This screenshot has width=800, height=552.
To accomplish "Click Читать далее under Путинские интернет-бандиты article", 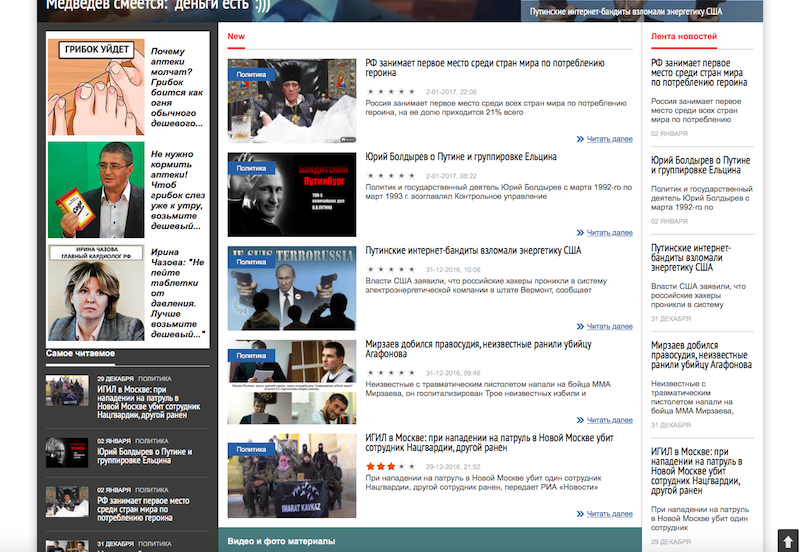I will tap(604, 326).
